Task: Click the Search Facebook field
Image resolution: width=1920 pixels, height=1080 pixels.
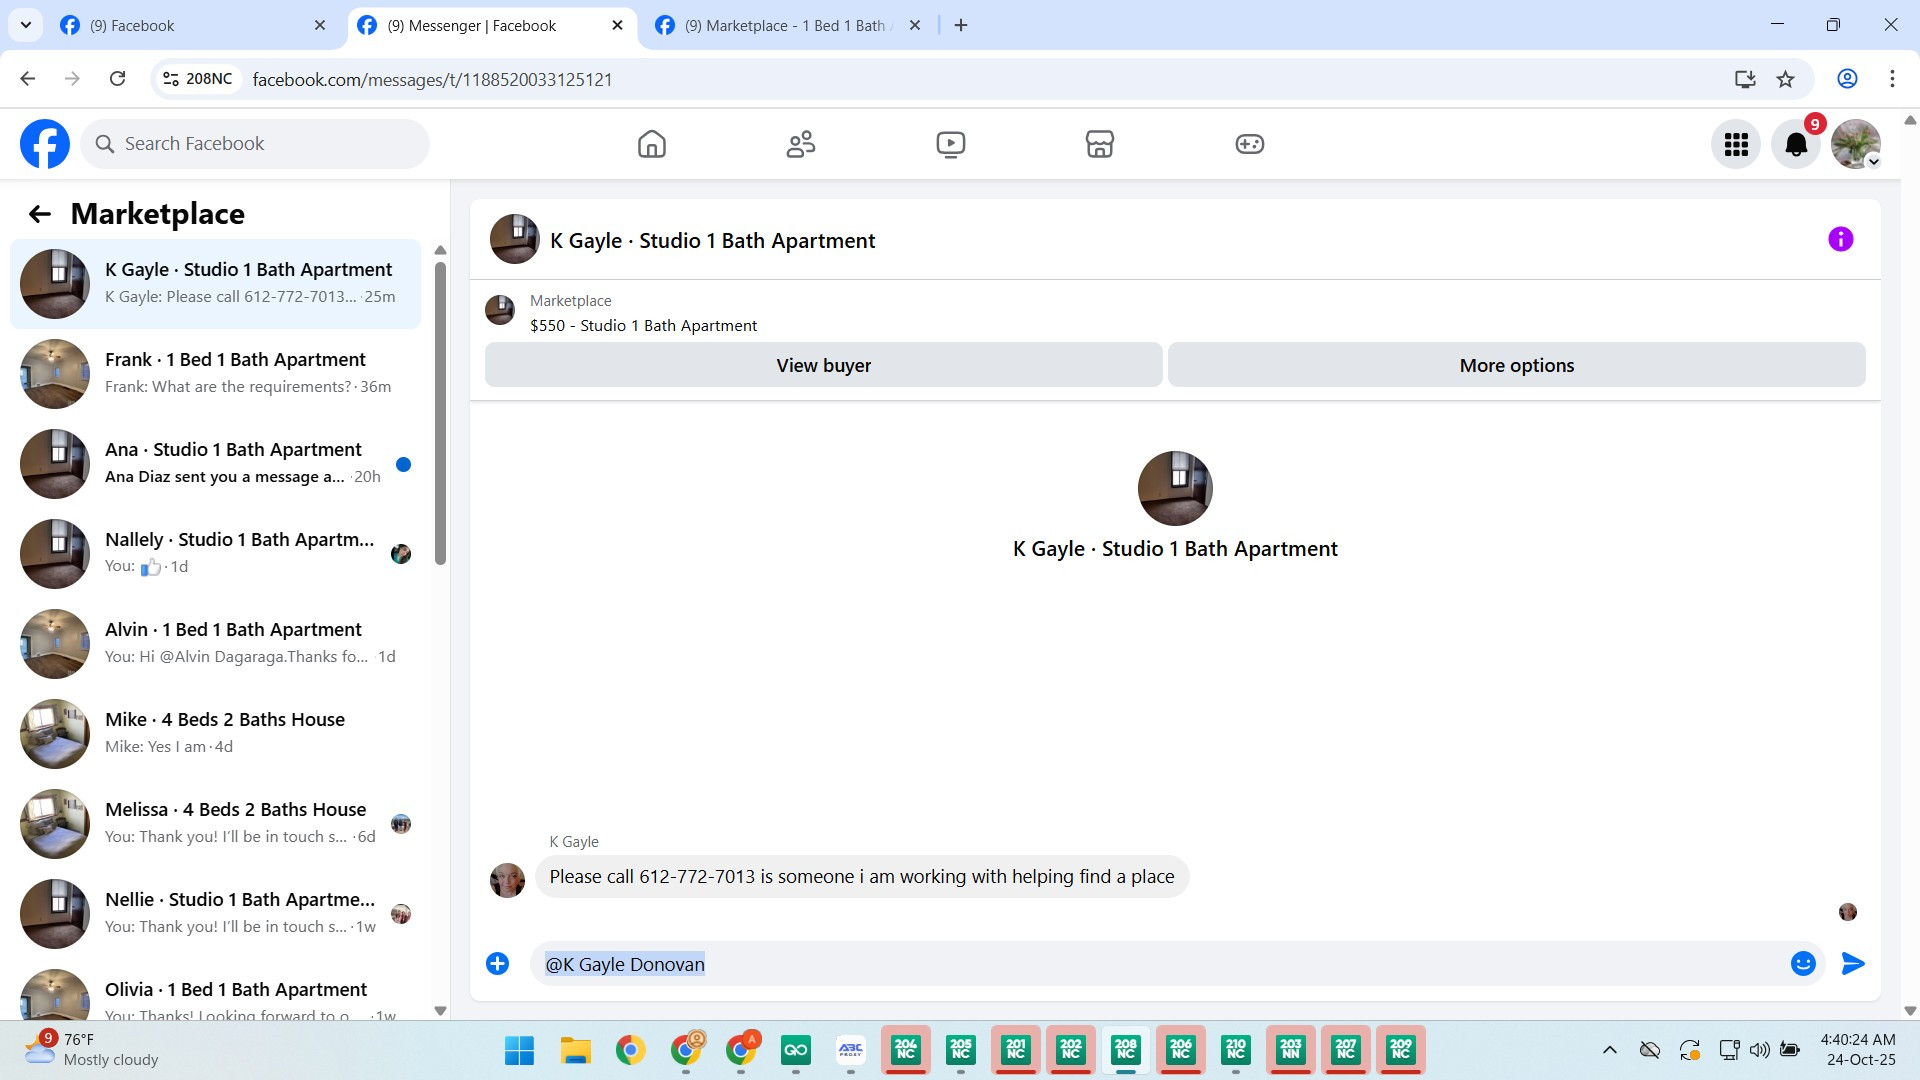Action: tap(255, 144)
